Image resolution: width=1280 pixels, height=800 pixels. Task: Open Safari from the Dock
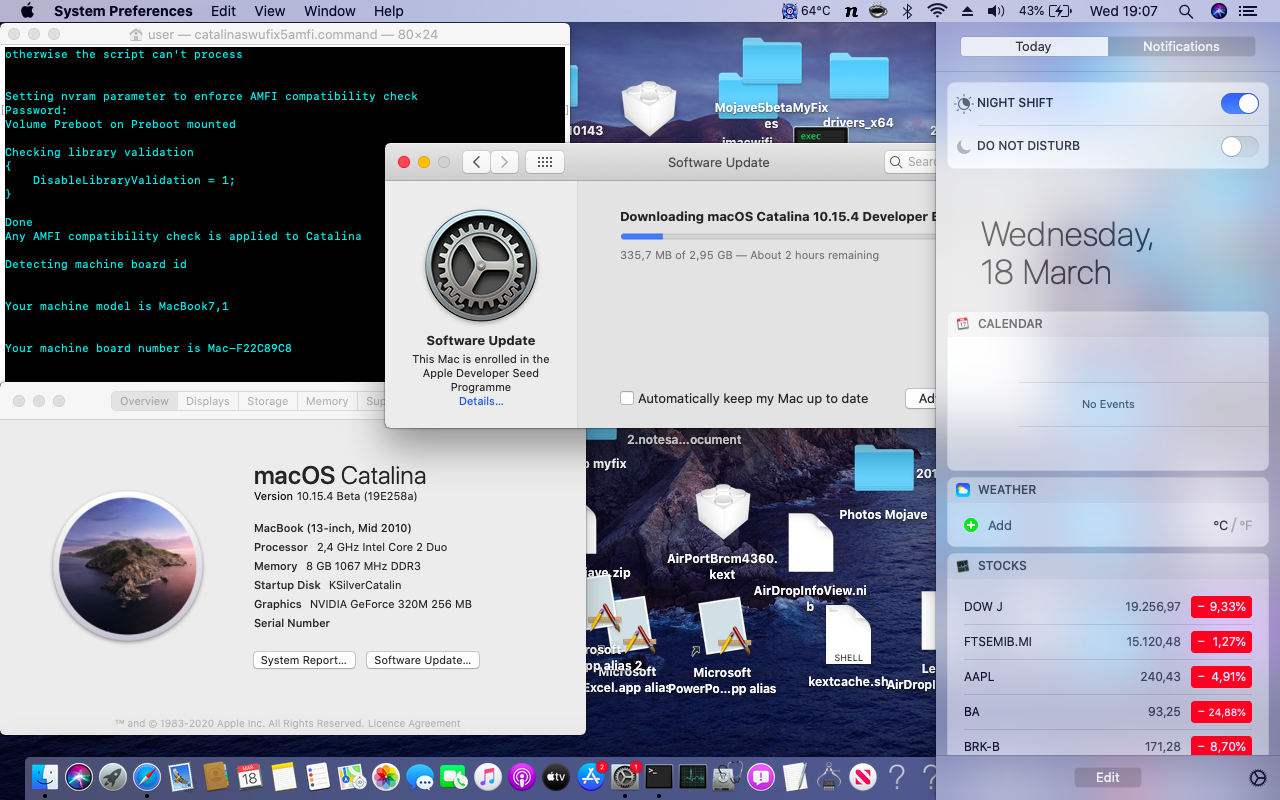[x=147, y=776]
